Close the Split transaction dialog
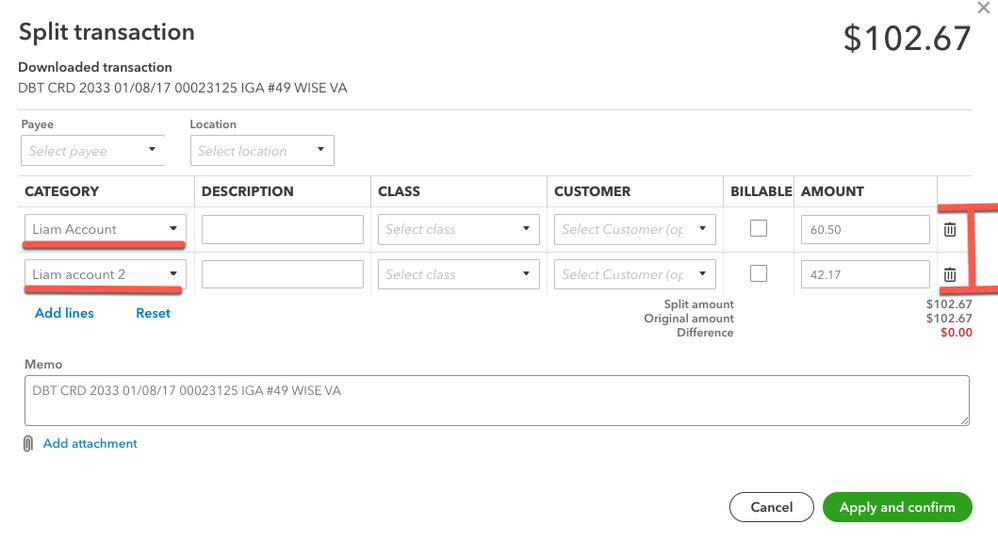 [x=984, y=8]
